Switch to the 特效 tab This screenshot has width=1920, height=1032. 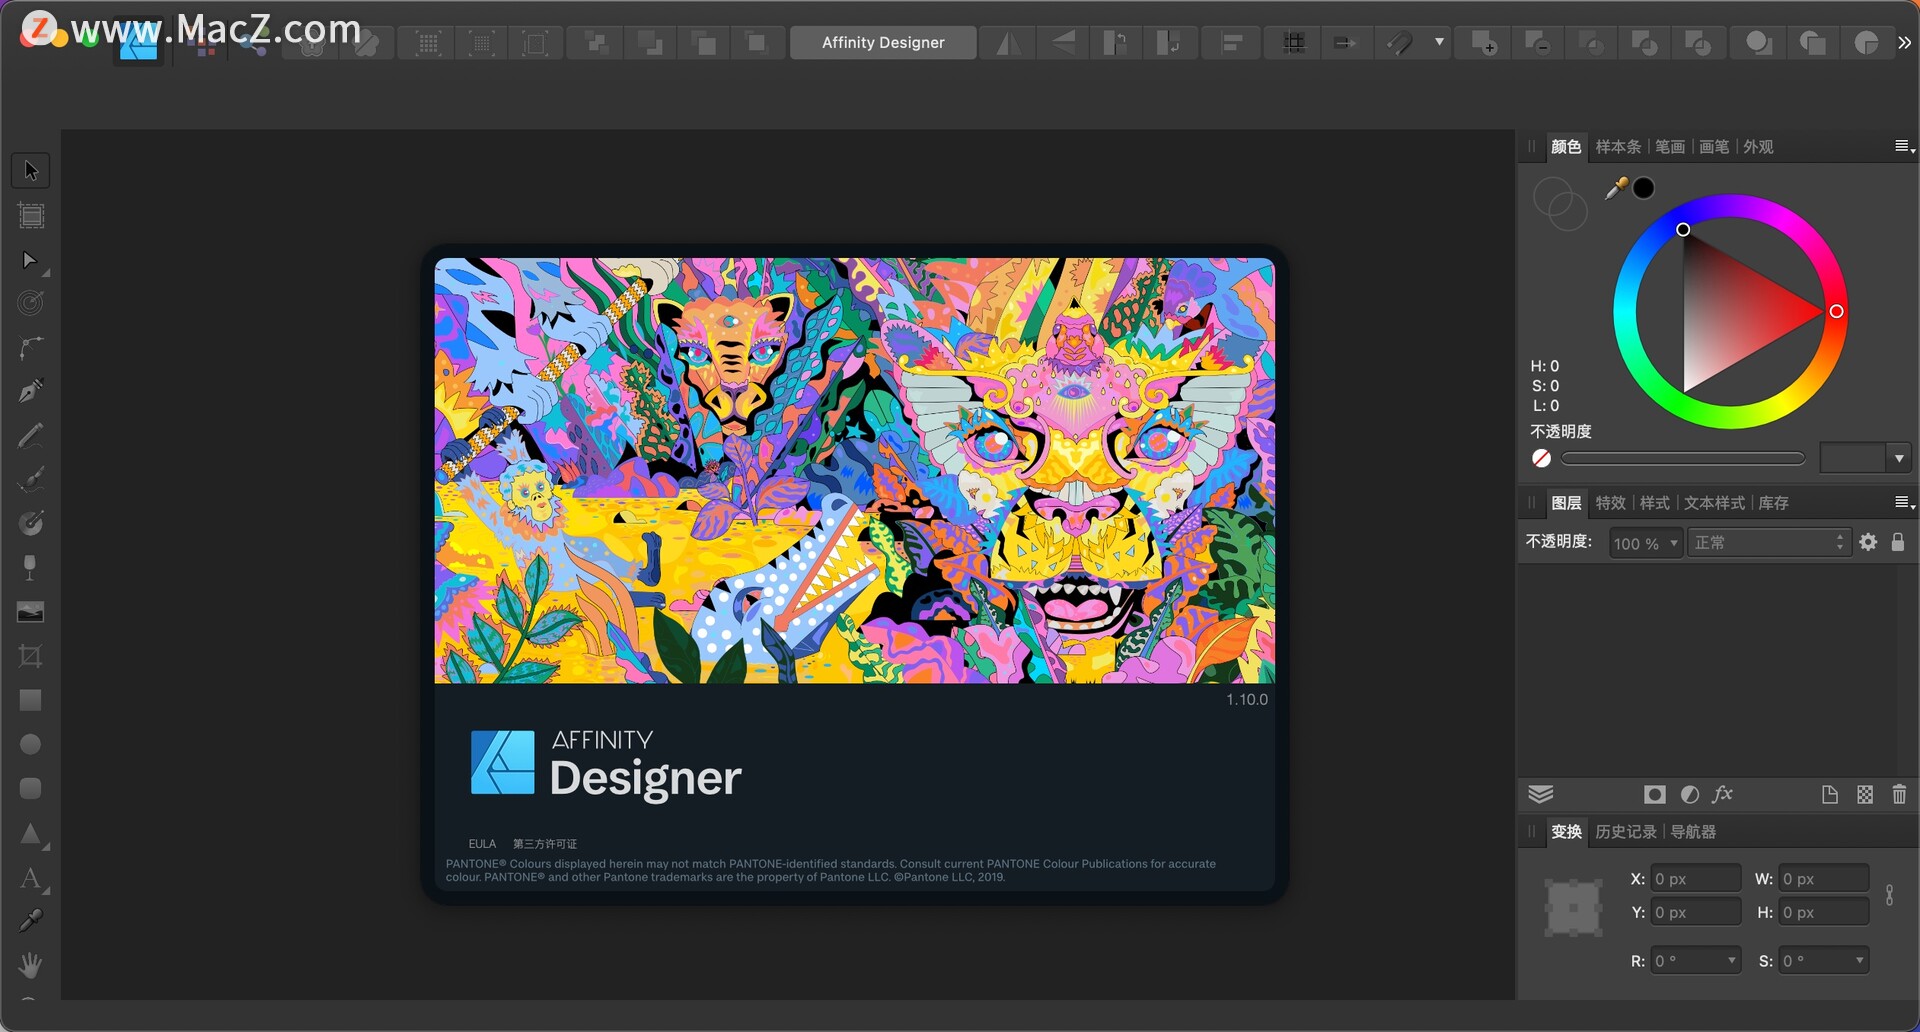1610,503
